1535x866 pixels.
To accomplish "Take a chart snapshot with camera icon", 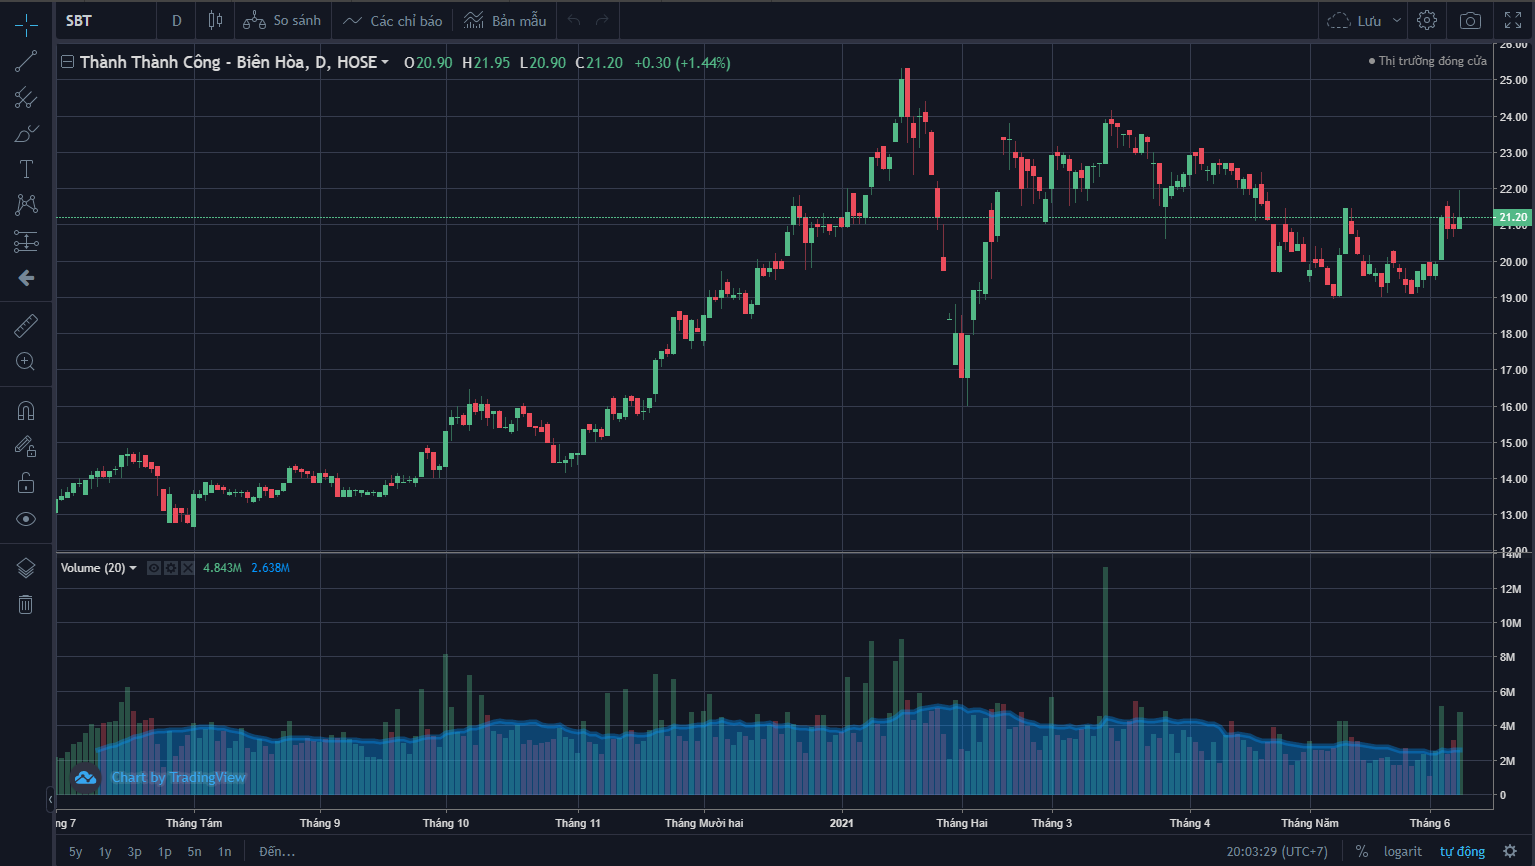I will click(1470, 20).
